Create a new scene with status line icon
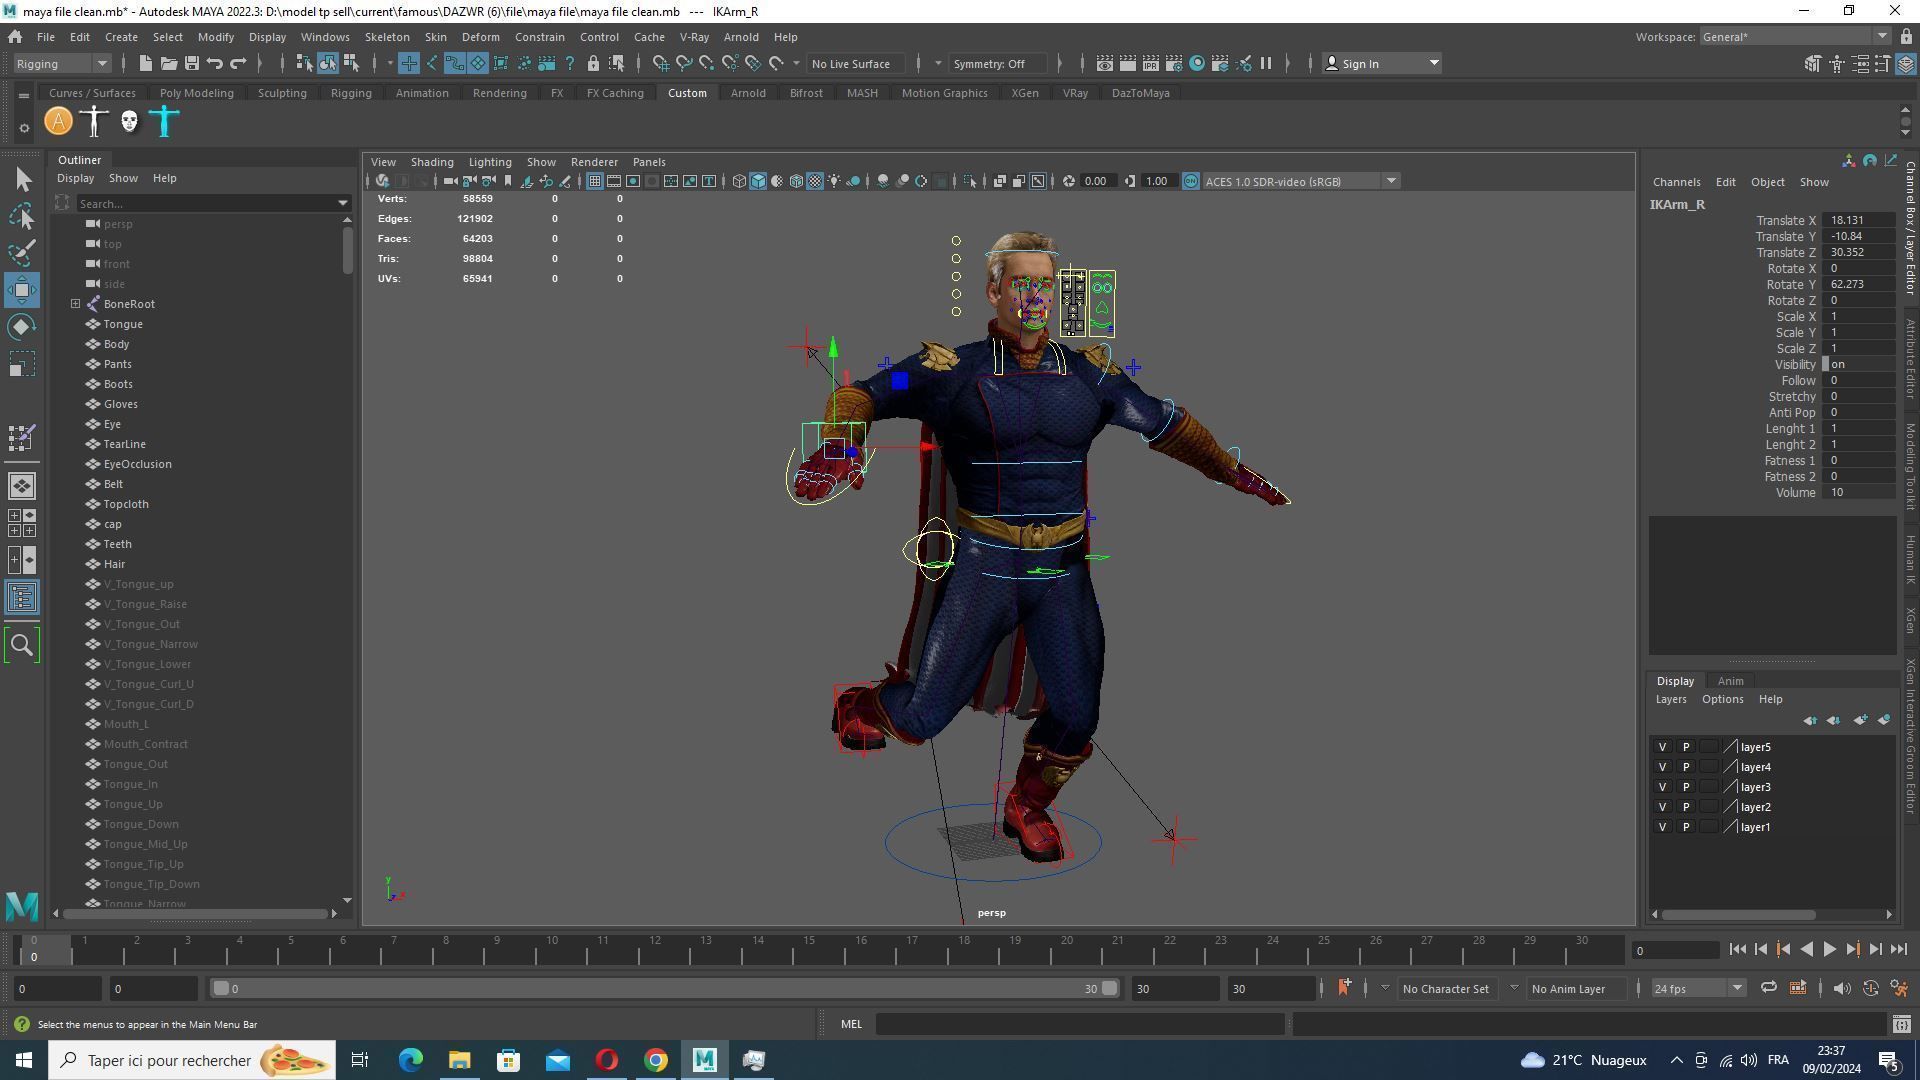Image resolution: width=1920 pixels, height=1080 pixels. click(x=146, y=64)
